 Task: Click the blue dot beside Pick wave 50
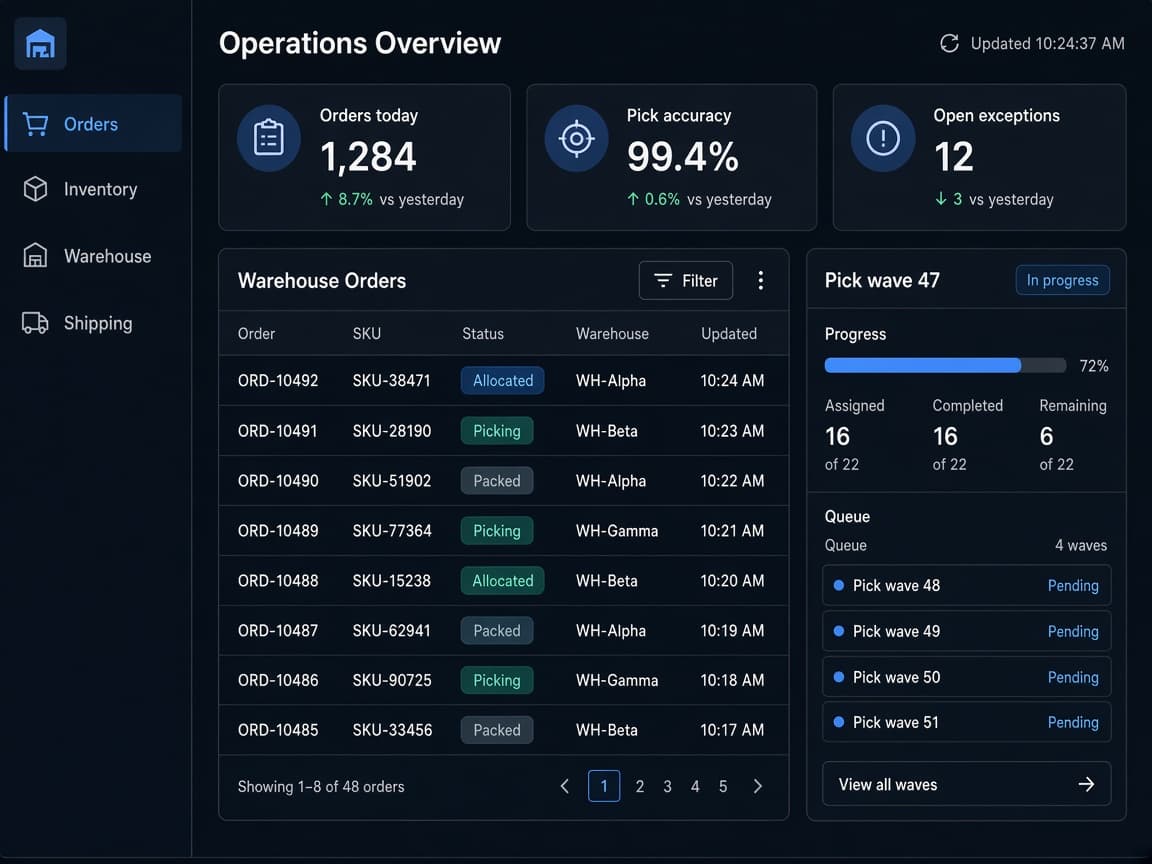click(x=839, y=677)
